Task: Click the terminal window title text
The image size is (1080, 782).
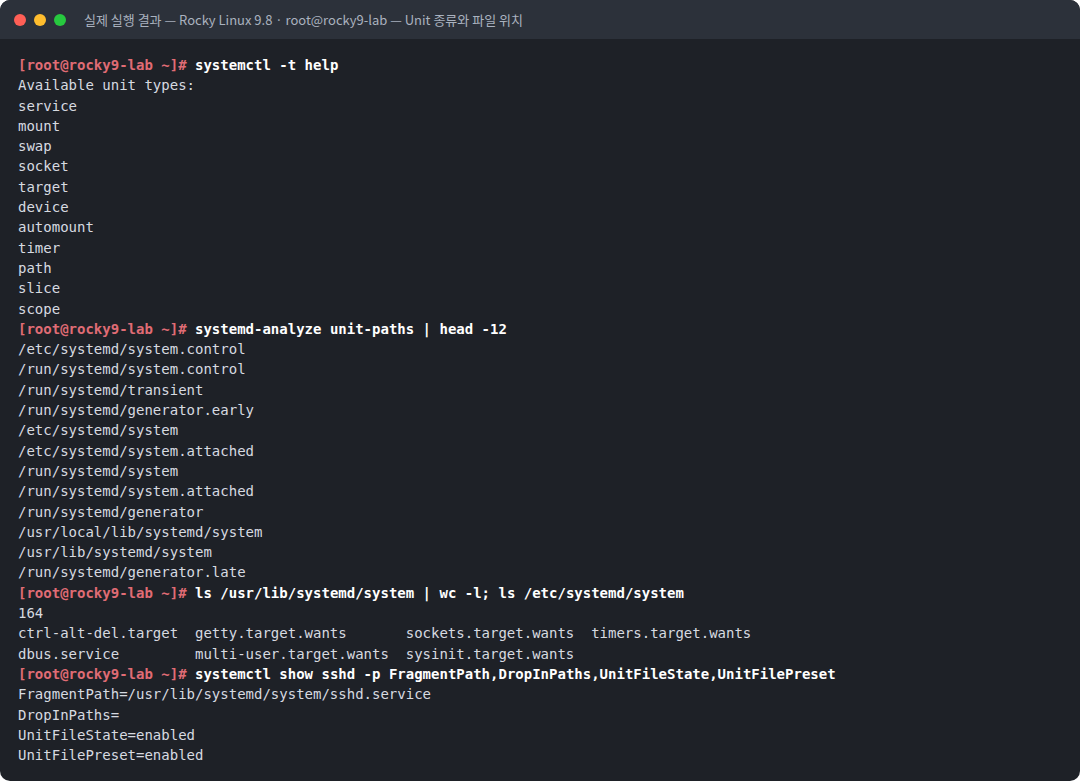Action: [x=303, y=21]
